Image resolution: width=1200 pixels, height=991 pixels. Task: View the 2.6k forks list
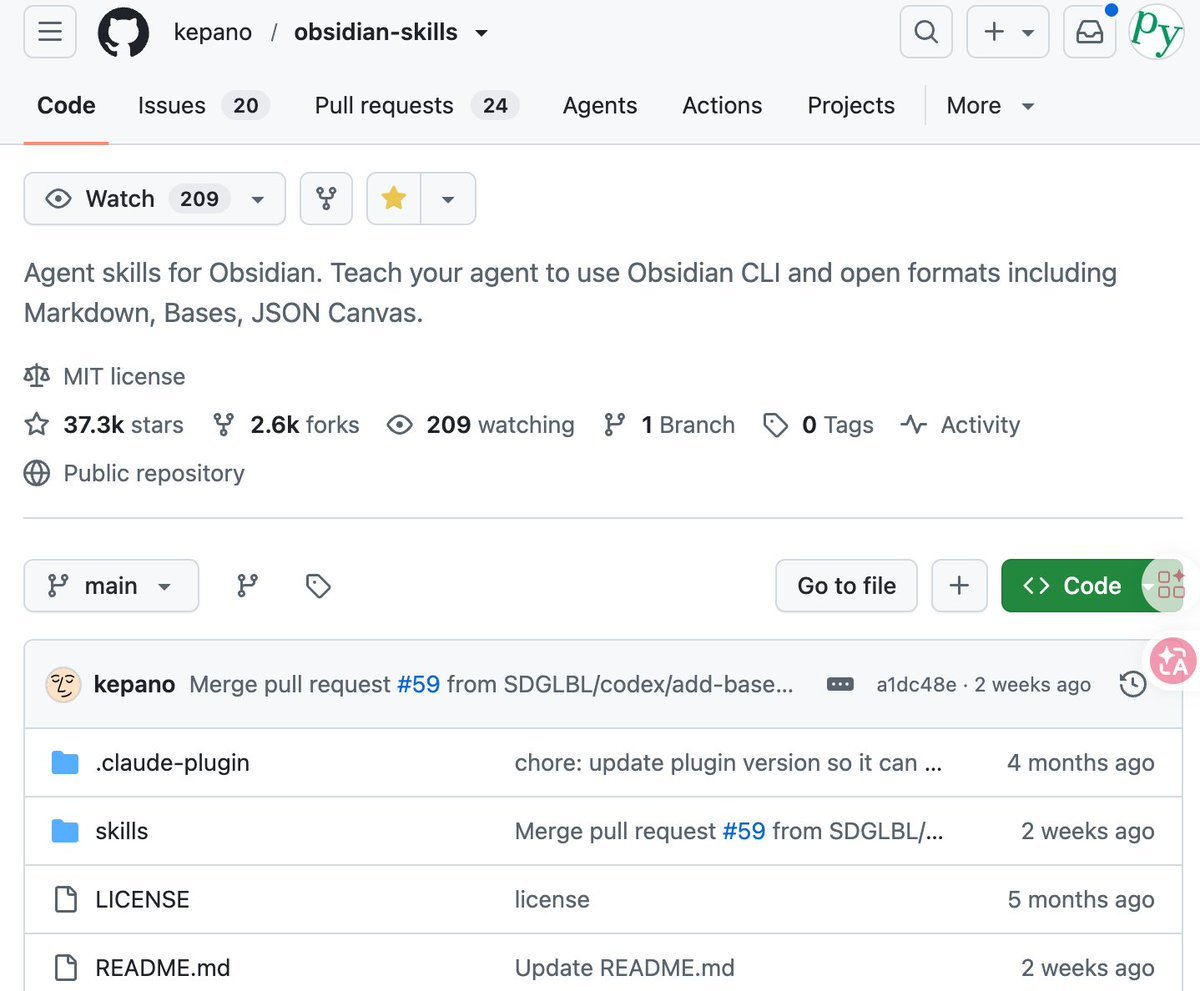pos(286,425)
